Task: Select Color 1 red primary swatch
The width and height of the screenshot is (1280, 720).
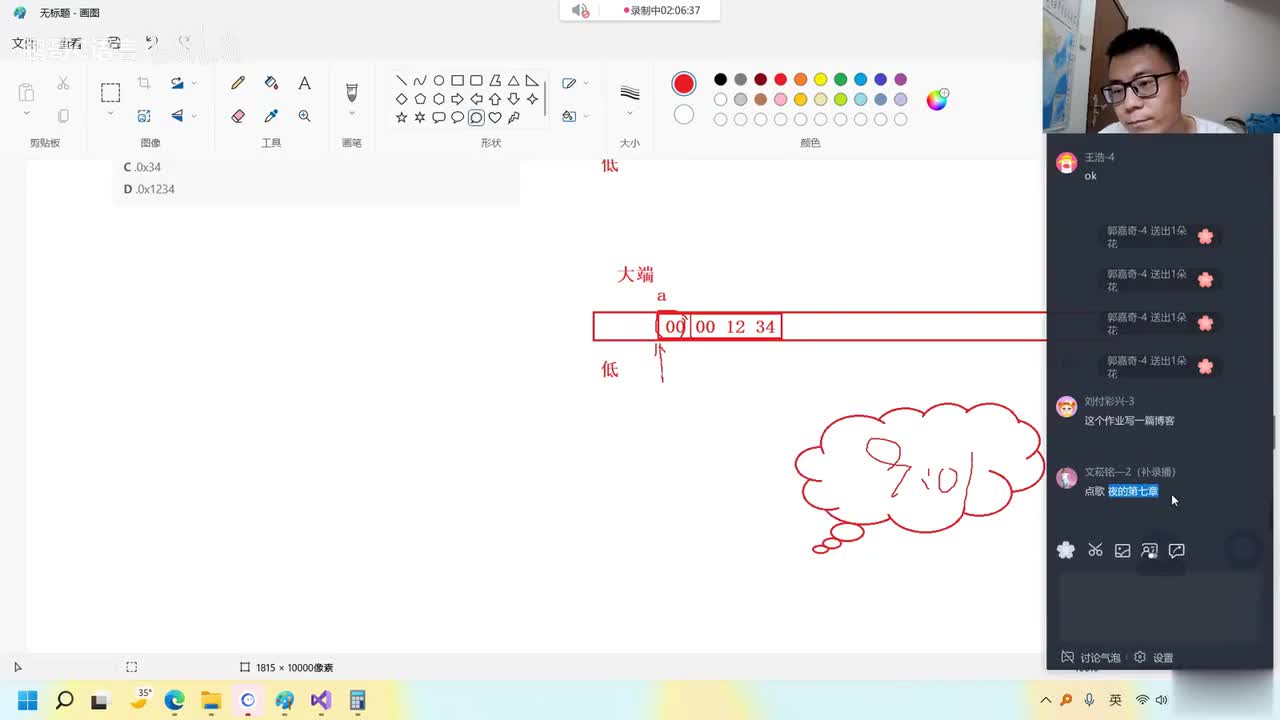Action: point(684,84)
